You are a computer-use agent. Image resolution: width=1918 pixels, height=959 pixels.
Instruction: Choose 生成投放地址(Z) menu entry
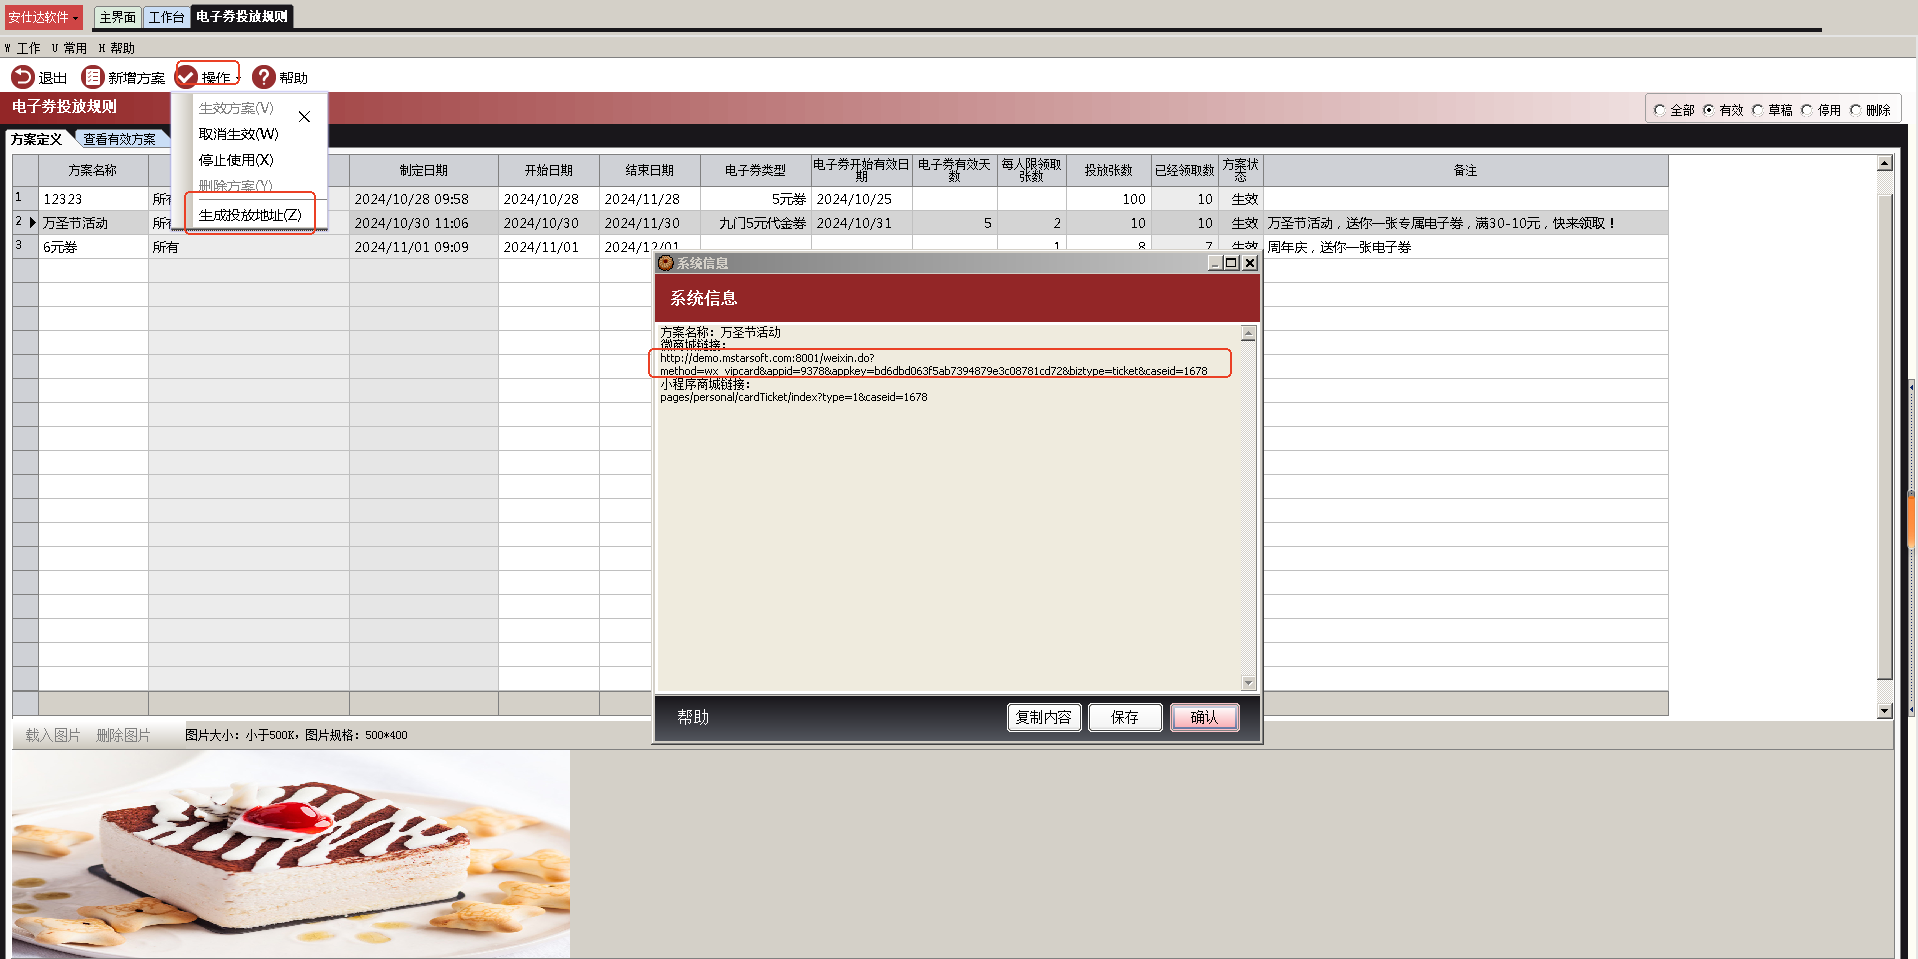(250, 215)
